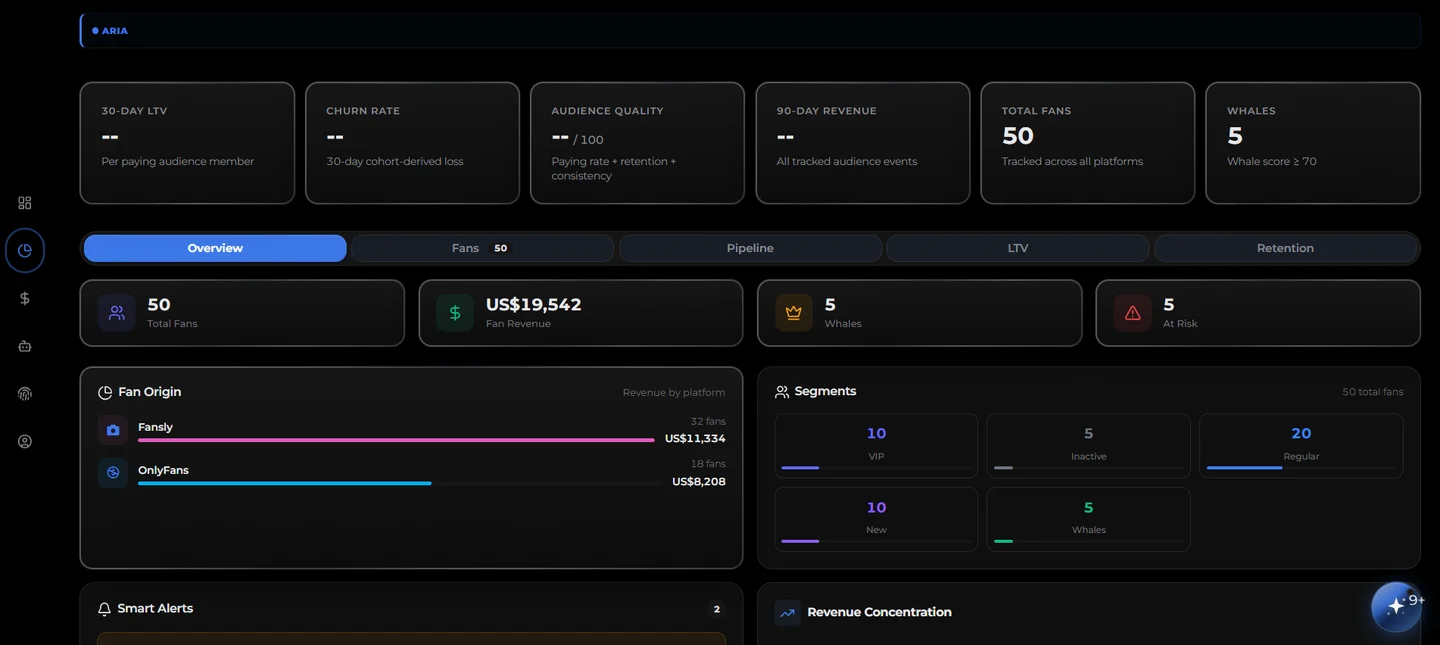
Task: Open the Audience Quality metric card
Action: (637, 143)
